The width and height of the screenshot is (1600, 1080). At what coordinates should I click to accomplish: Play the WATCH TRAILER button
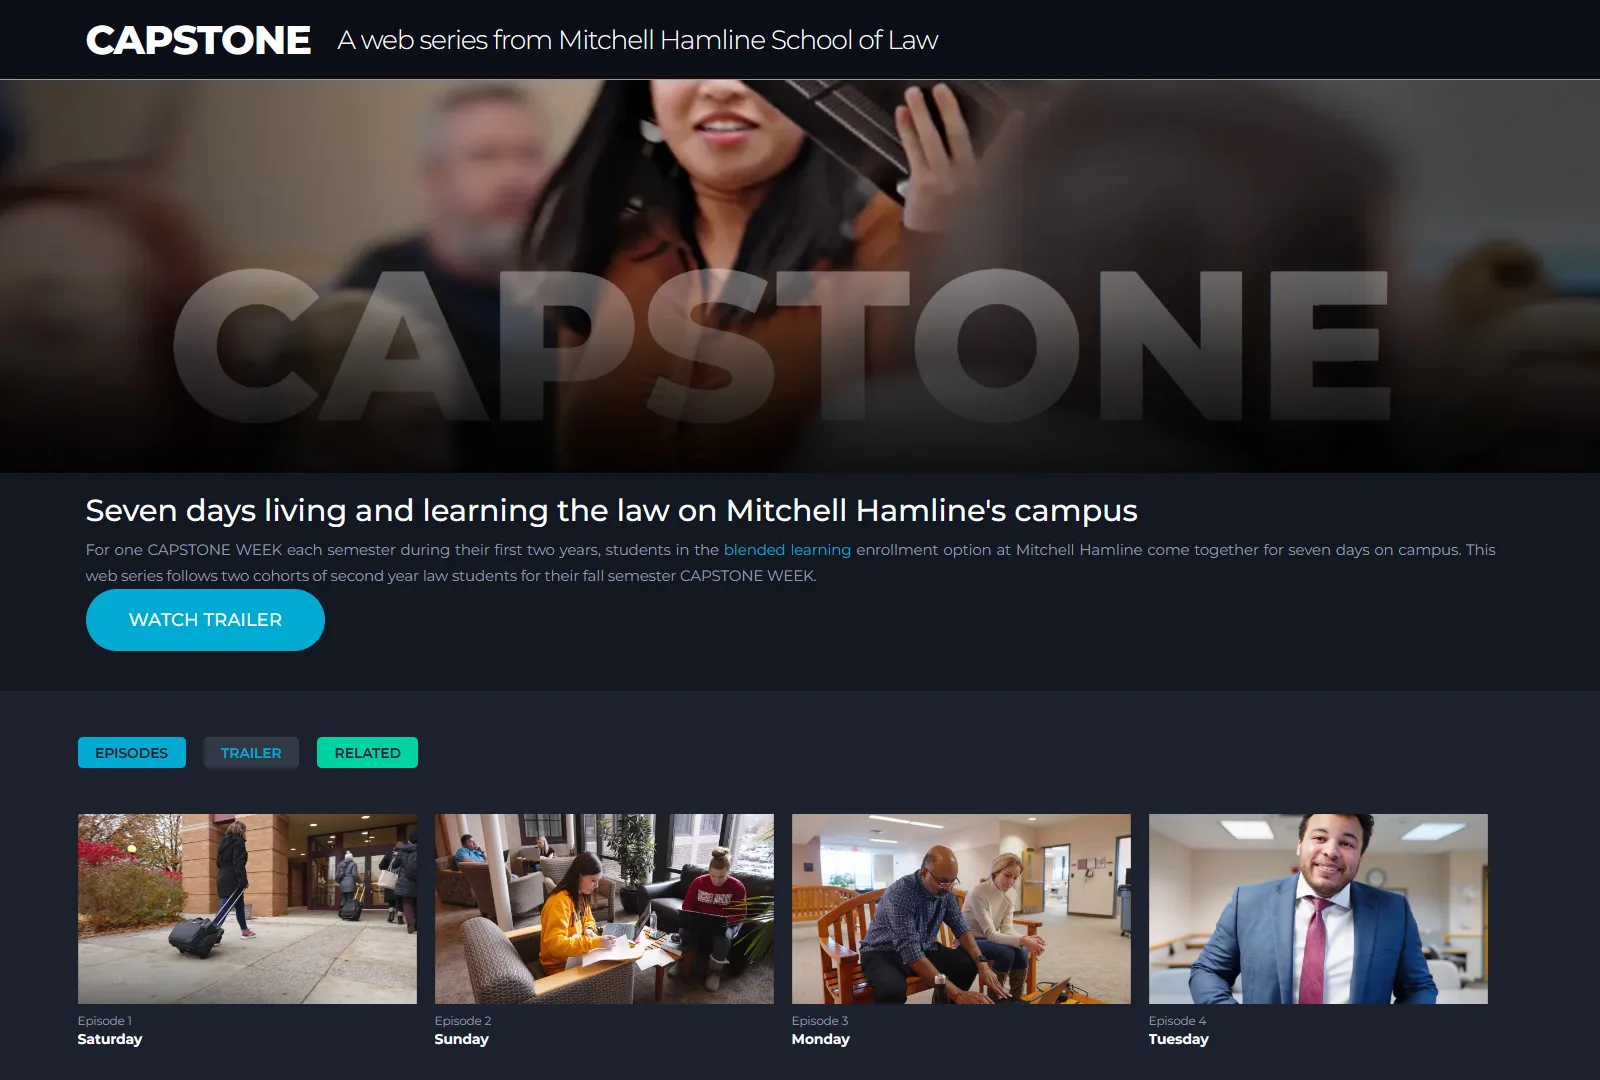tap(205, 620)
